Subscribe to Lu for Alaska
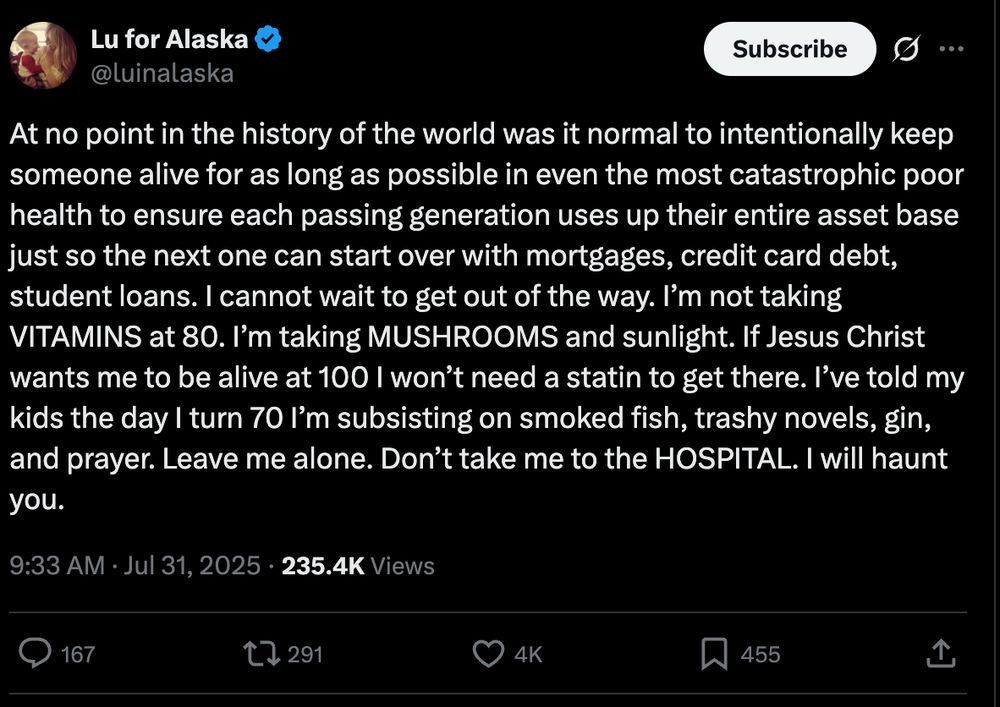The image size is (1000, 707). coord(790,49)
